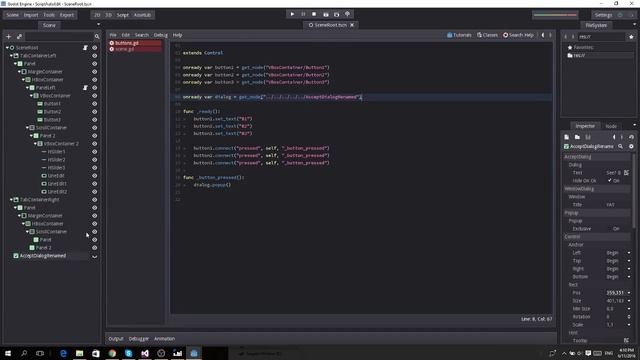Collapse the TabContainerLeft node

tap(11, 56)
